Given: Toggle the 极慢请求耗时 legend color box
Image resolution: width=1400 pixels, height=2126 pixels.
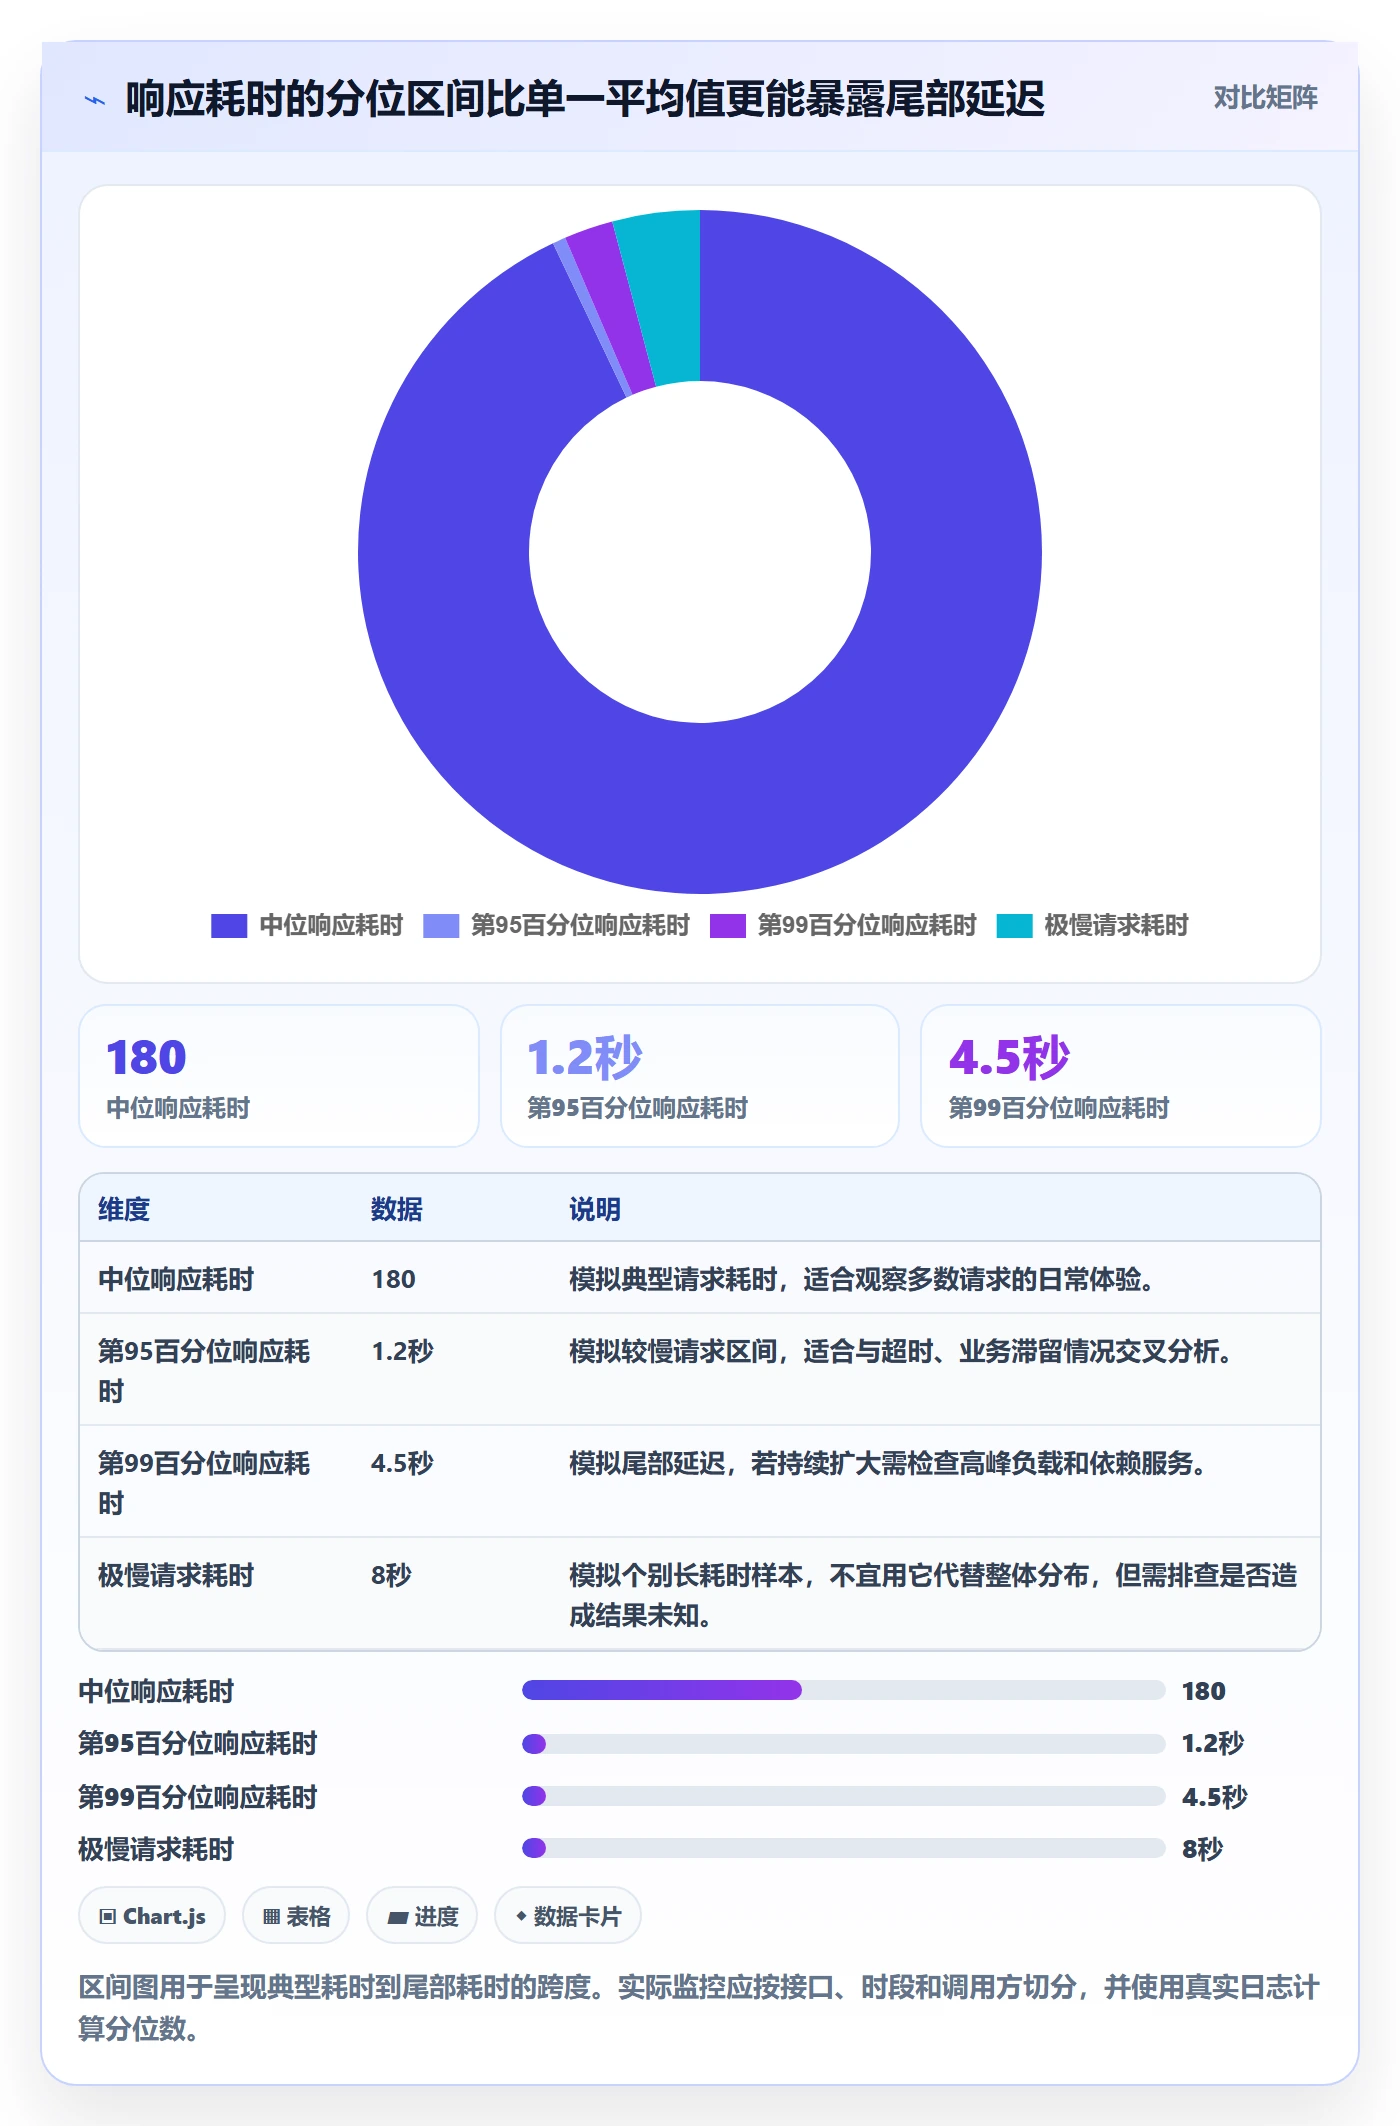Looking at the screenshot, I should [1014, 926].
